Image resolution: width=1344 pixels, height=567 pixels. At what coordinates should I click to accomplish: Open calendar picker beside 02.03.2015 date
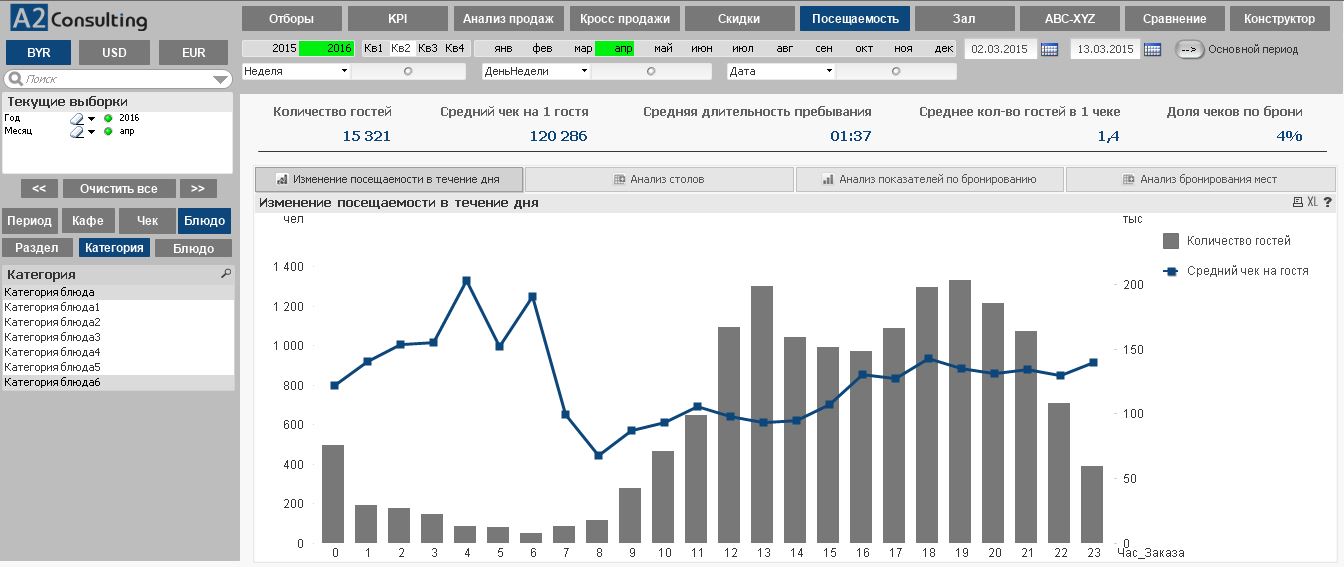1049,49
